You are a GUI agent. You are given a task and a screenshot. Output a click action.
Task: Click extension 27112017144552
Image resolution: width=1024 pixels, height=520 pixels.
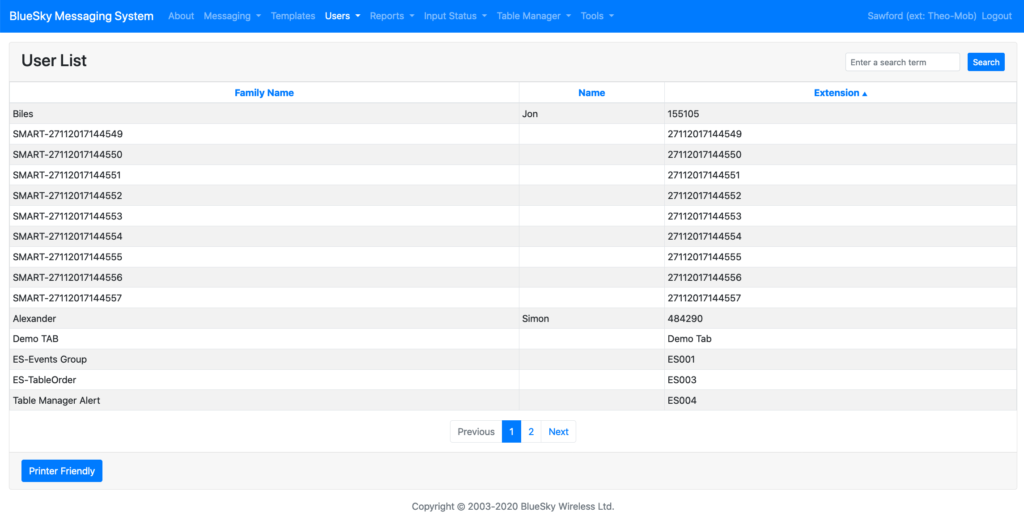[705, 195]
